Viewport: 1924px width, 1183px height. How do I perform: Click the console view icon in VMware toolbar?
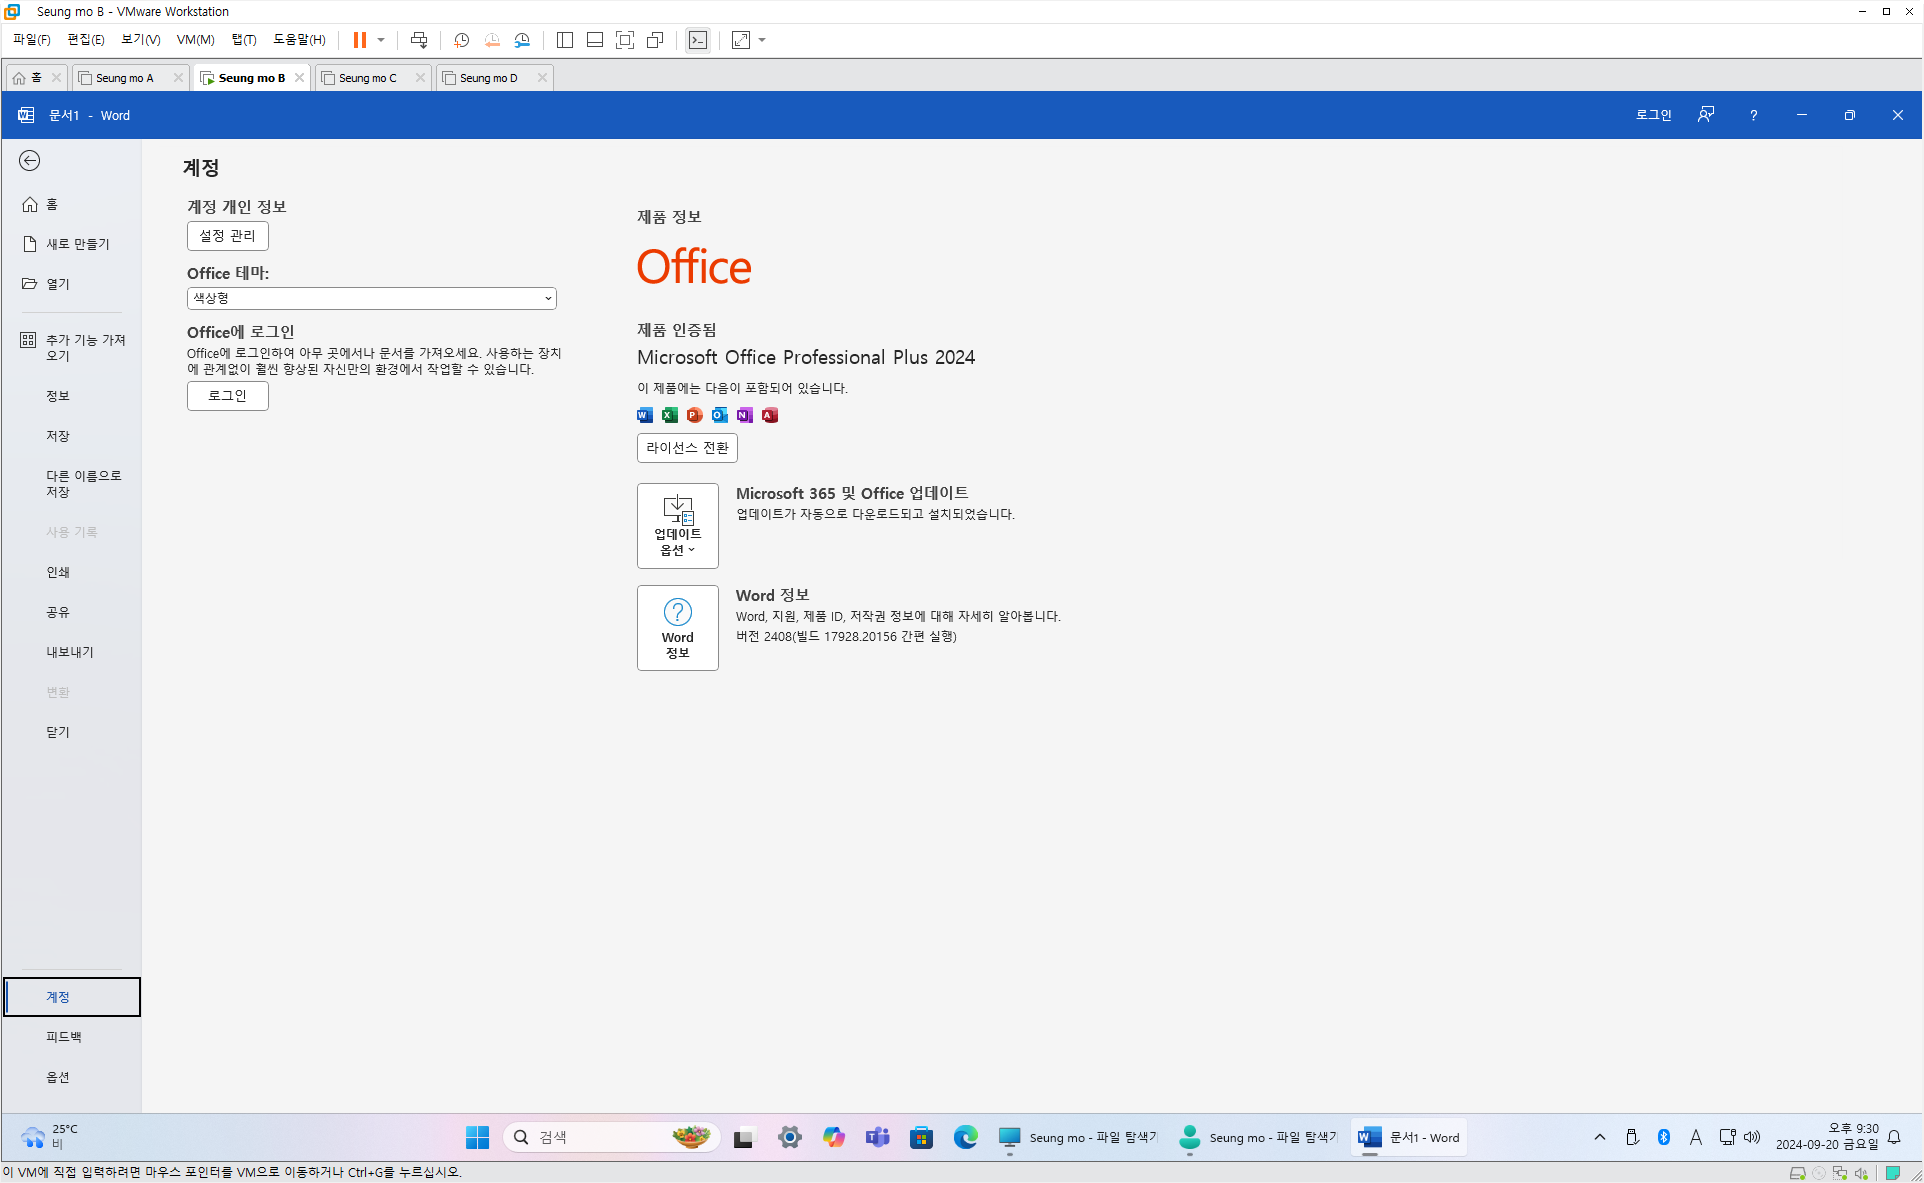point(698,40)
